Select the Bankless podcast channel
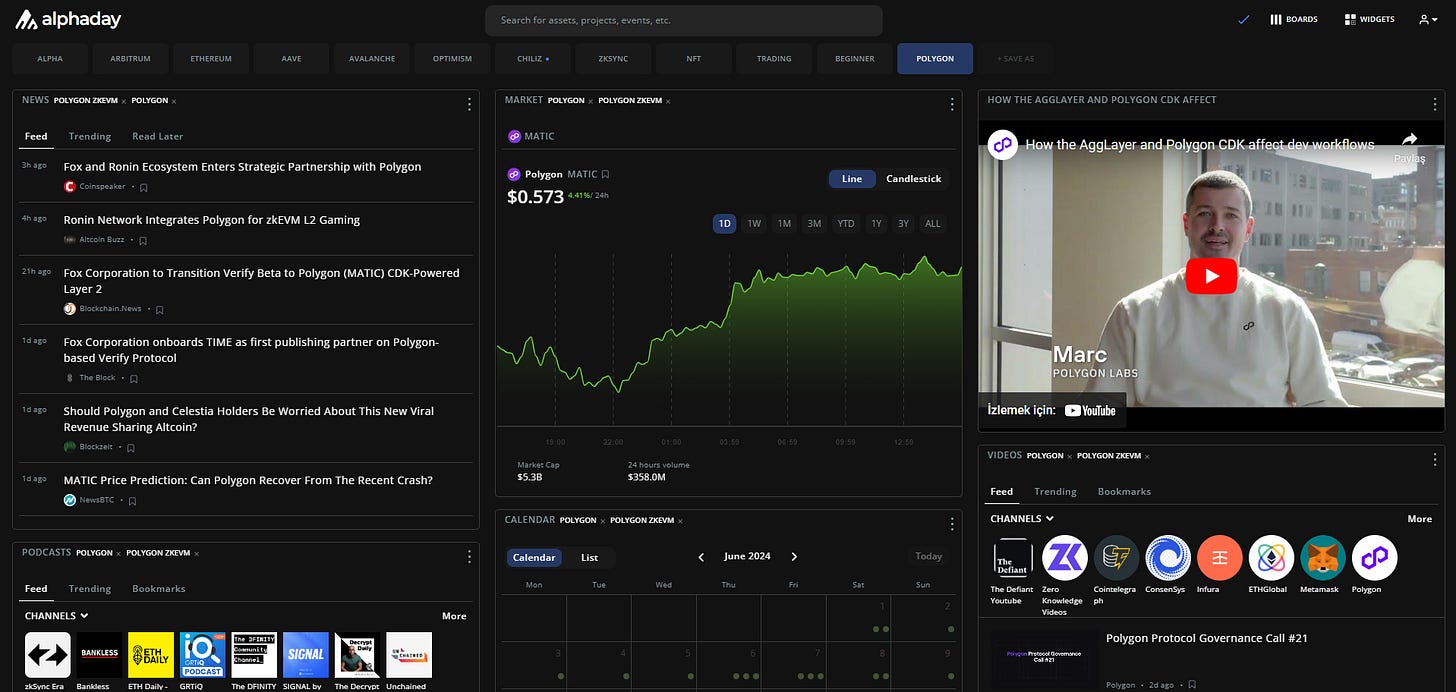 [99, 655]
